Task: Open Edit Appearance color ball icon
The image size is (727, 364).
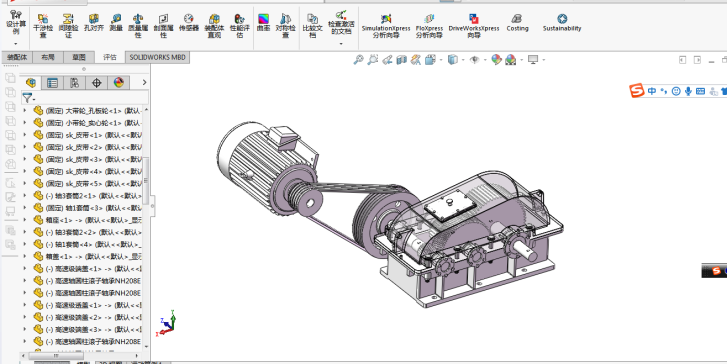Action: point(496,59)
